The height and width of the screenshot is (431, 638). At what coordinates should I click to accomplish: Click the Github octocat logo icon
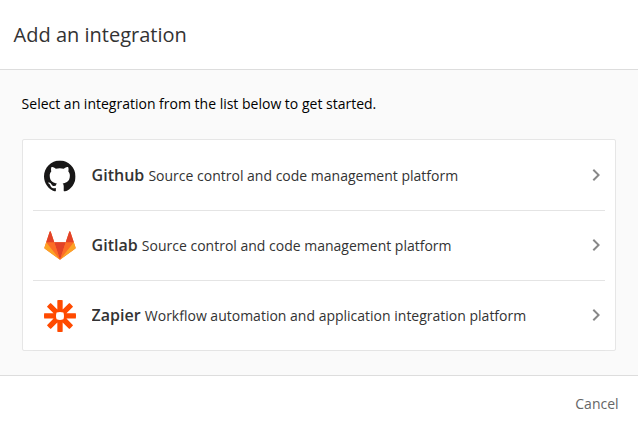point(60,176)
